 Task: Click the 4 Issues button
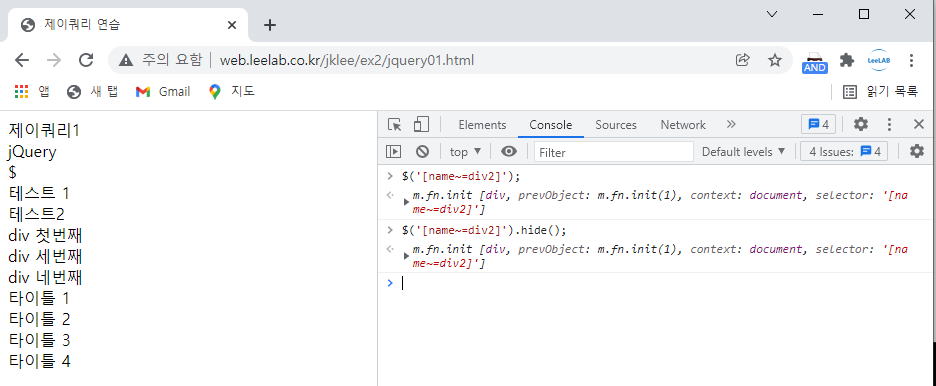(844, 152)
